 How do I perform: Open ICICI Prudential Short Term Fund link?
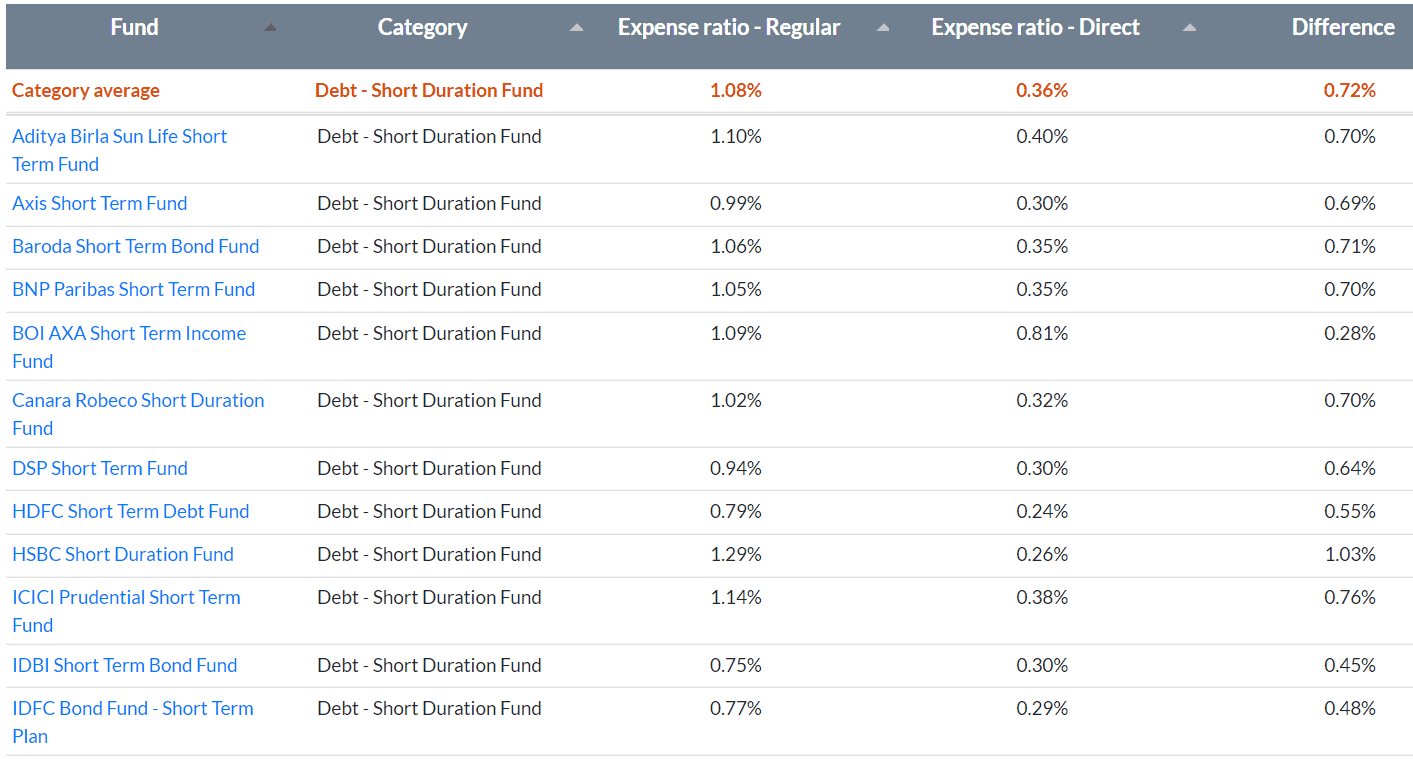point(126,611)
